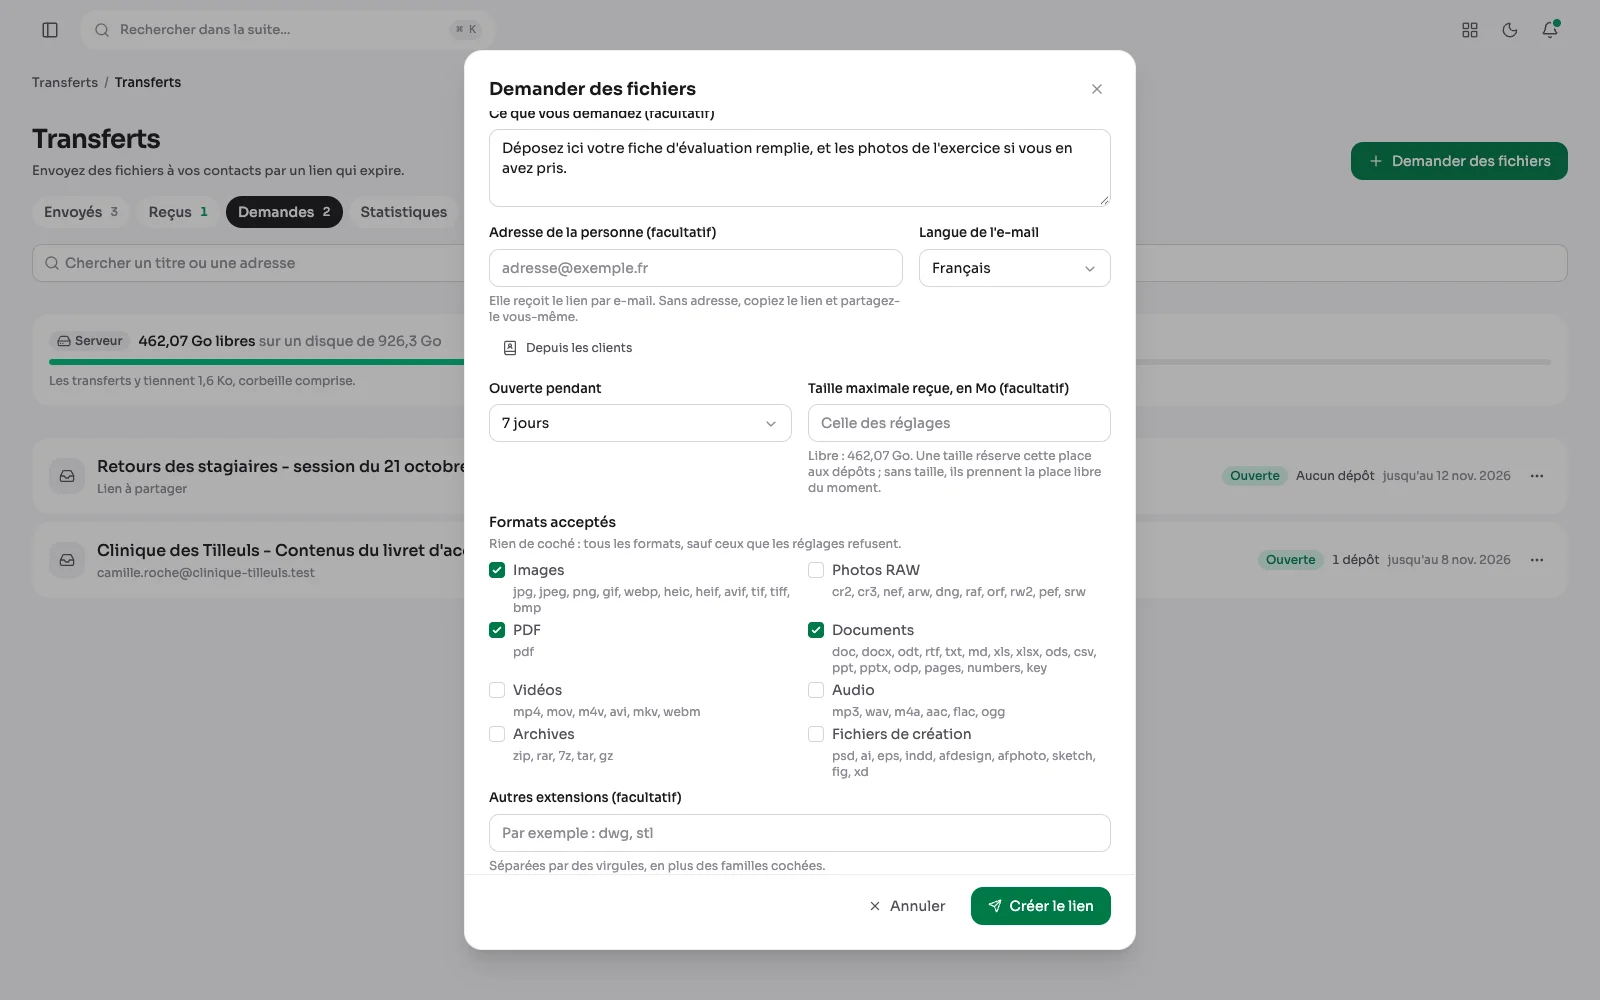Select the Demandes tab
Image resolution: width=1600 pixels, height=1000 pixels.
pos(284,212)
